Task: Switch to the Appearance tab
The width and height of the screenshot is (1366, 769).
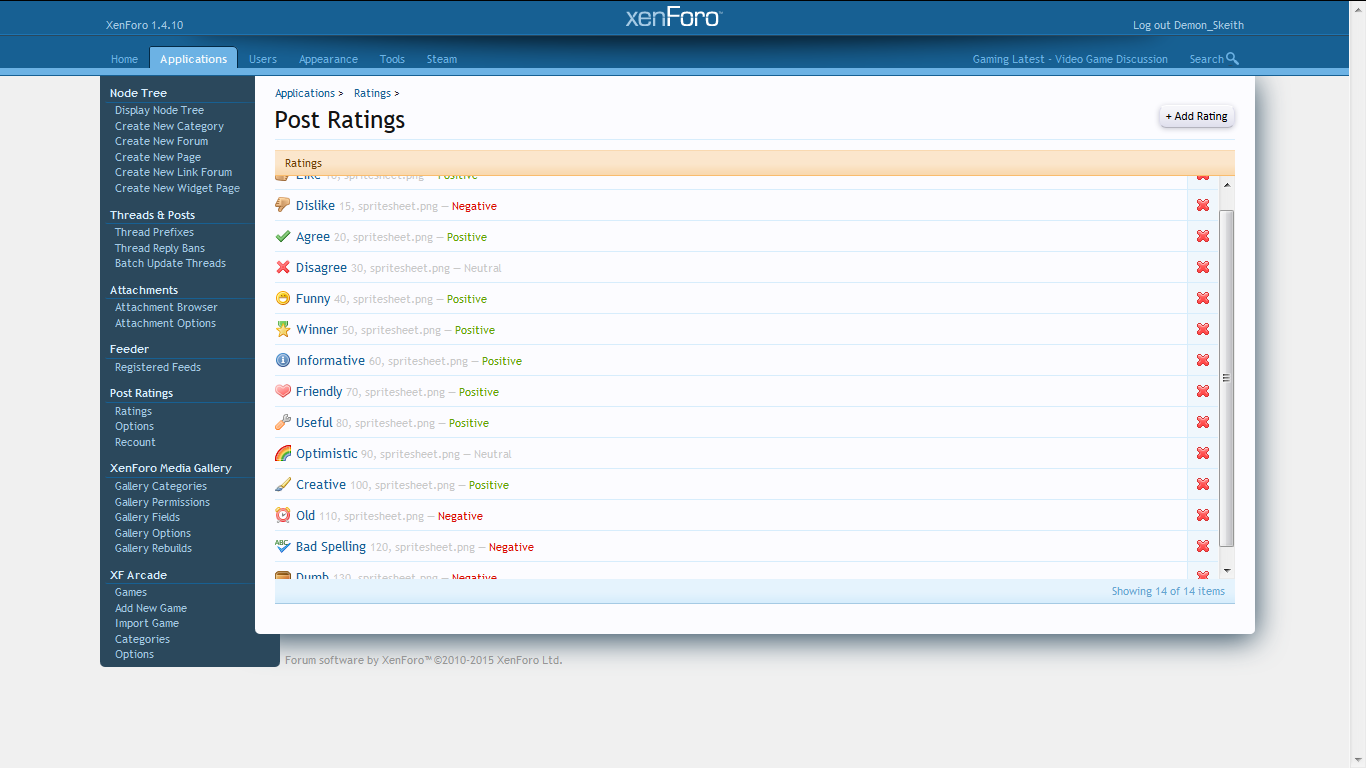Action: pyautogui.click(x=328, y=59)
